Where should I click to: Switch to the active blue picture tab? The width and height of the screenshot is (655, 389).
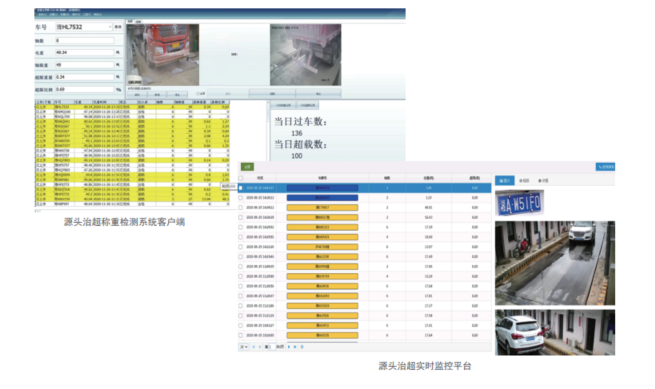point(505,181)
